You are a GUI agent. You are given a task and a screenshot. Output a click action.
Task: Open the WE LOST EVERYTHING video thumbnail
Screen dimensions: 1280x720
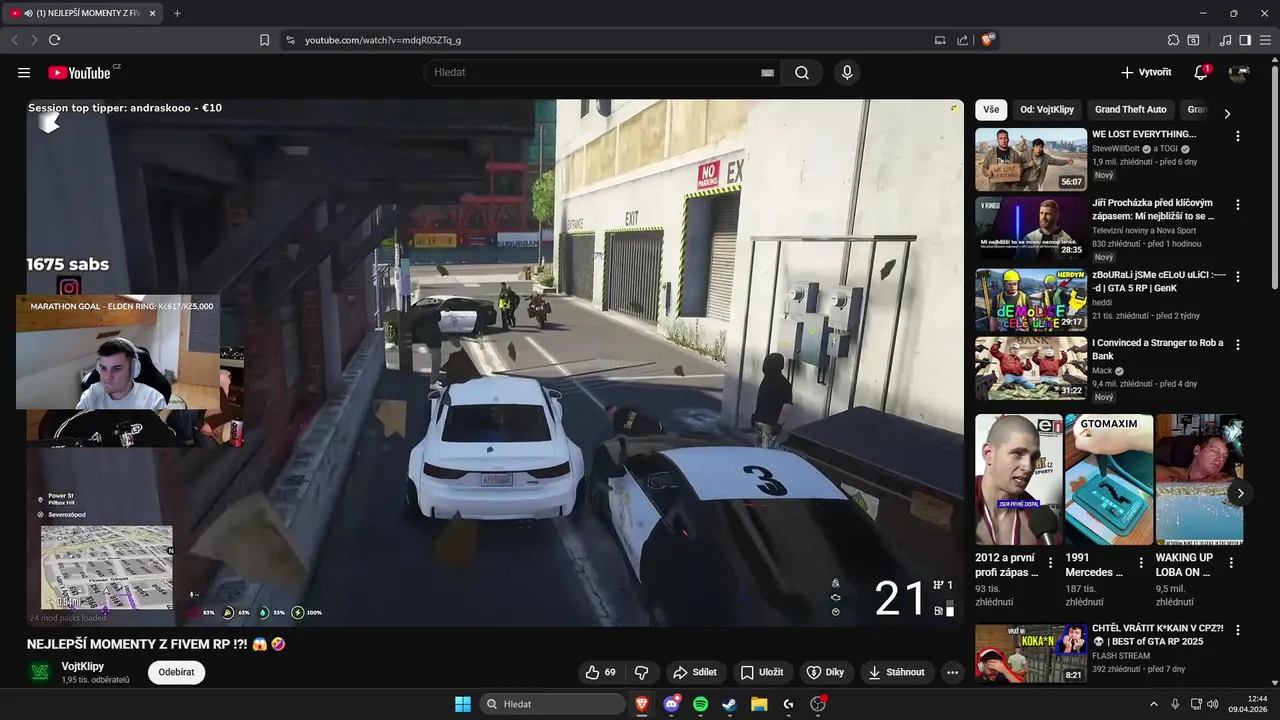coord(1031,159)
